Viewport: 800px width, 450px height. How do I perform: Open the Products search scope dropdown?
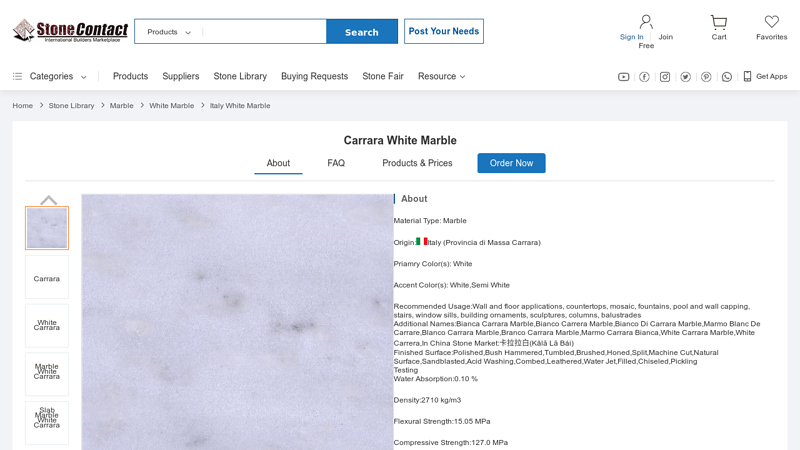pyautogui.click(x=169, y=32)
